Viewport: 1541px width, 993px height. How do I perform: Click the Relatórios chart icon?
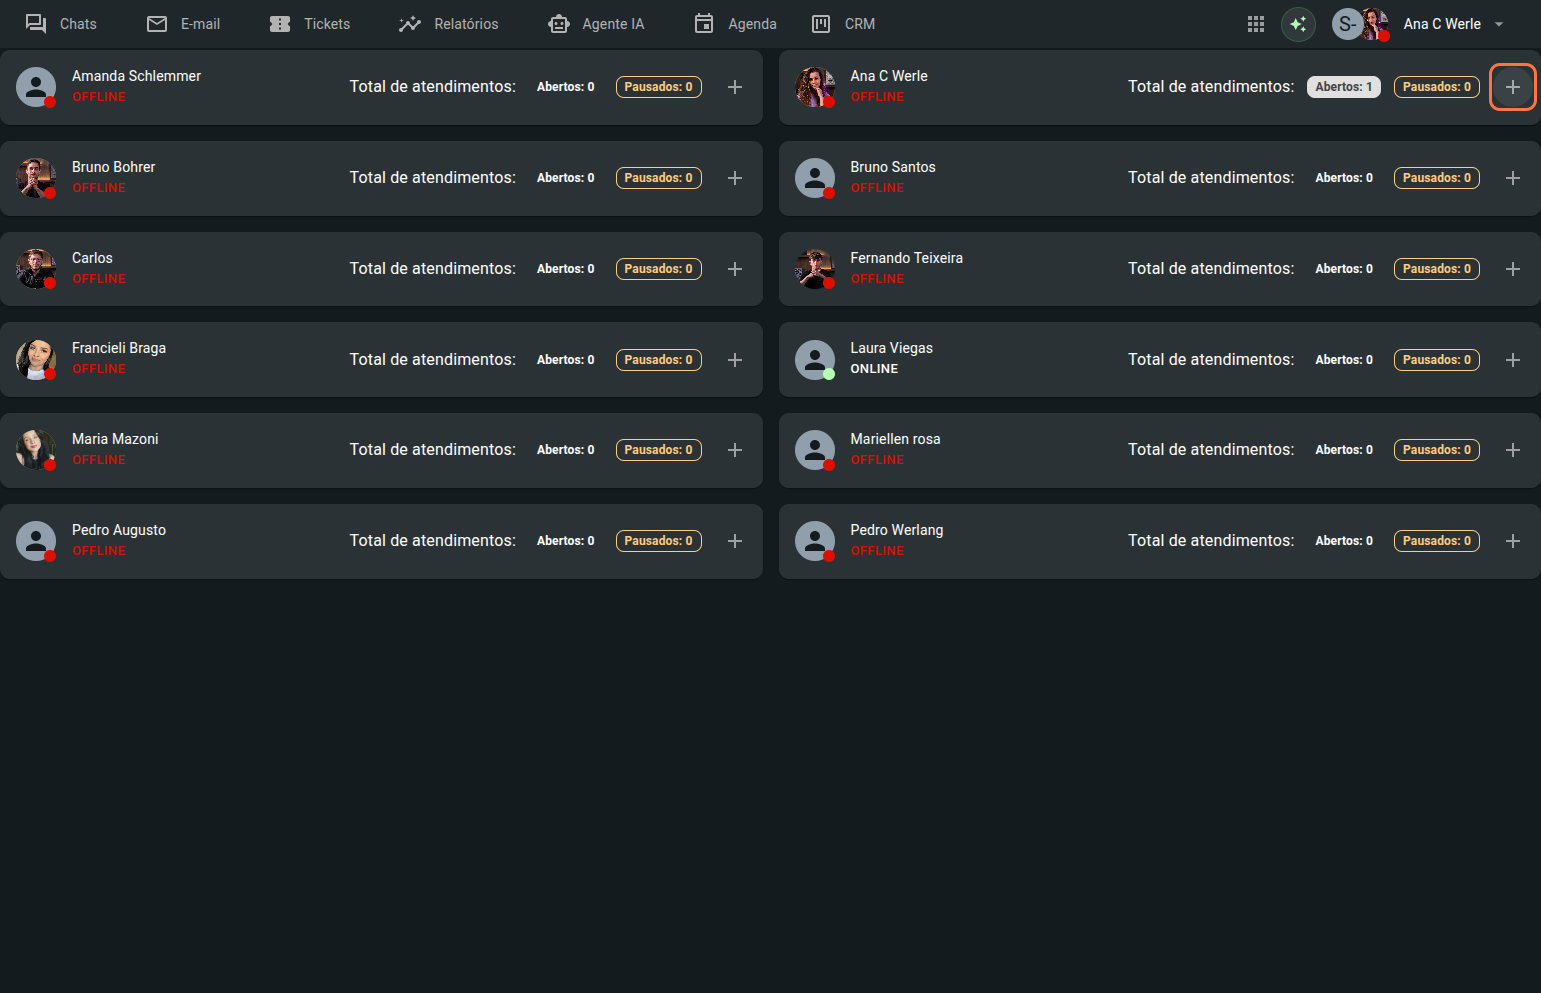tap(410, 24)
